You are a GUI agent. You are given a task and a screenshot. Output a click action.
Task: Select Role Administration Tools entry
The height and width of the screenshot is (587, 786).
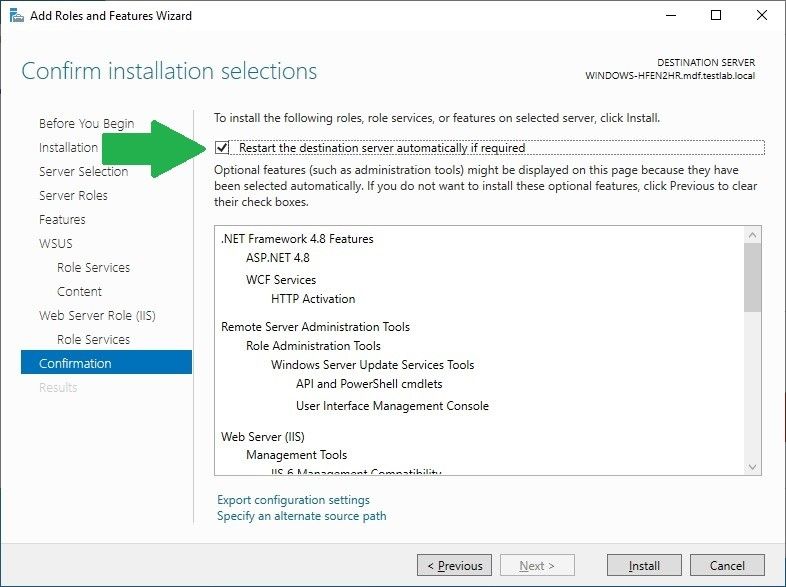click(313, 346)
